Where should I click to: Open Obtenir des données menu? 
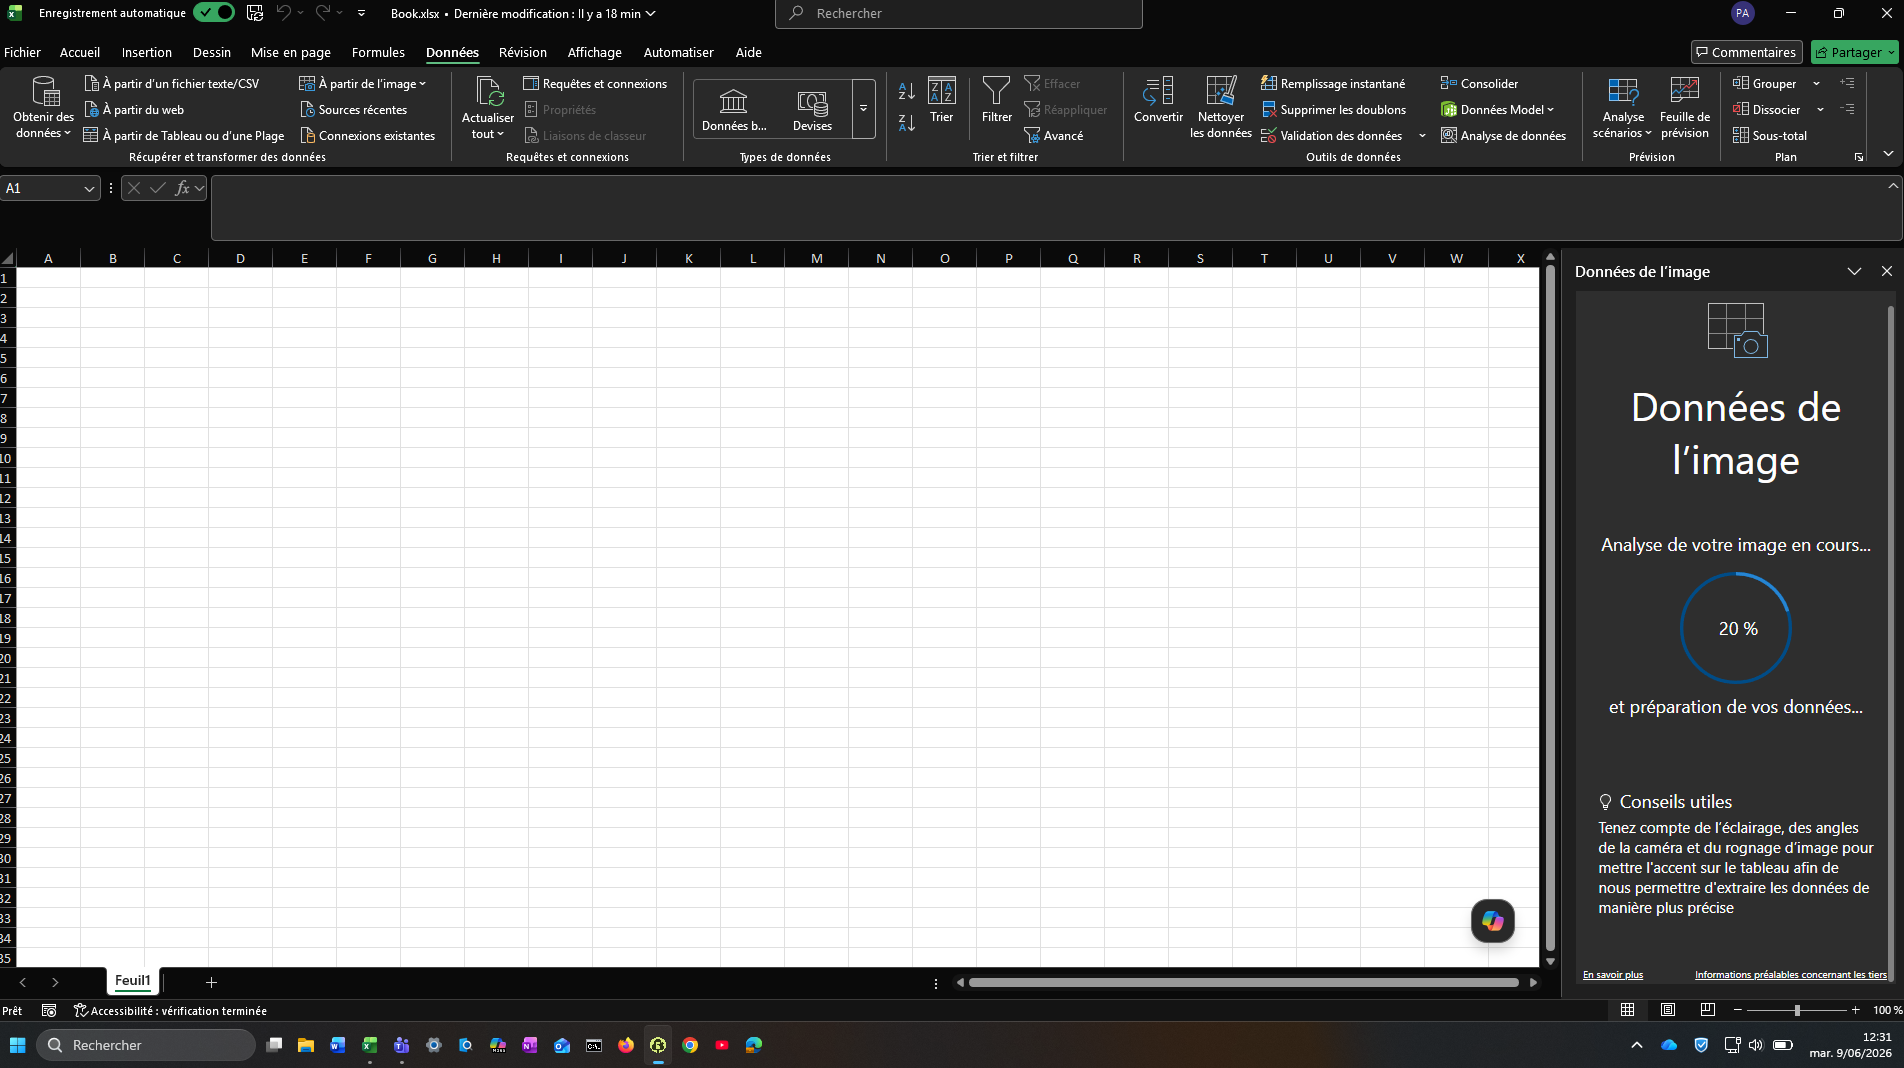[44, 107]
